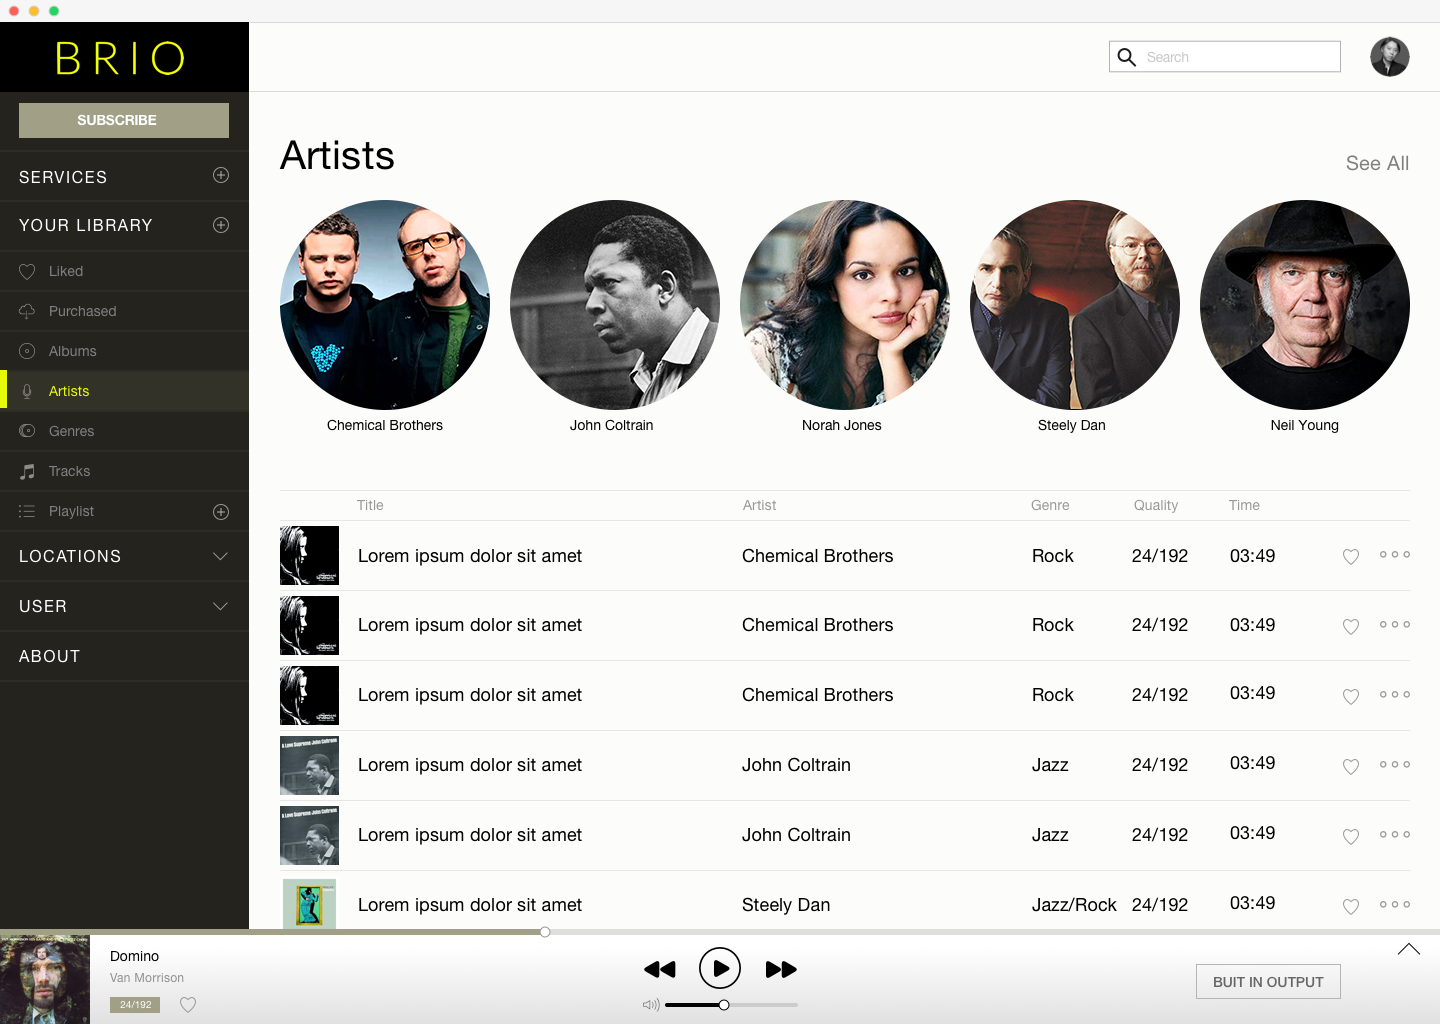
Task: Play the current song Domino
Action: point(720,968)
